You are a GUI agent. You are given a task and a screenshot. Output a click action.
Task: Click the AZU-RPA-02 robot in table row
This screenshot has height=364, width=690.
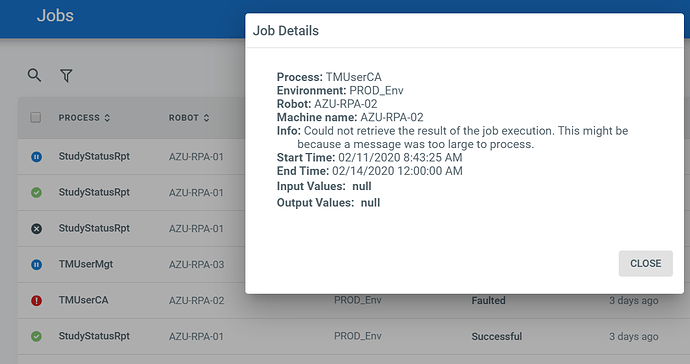[x=197, y=301]
